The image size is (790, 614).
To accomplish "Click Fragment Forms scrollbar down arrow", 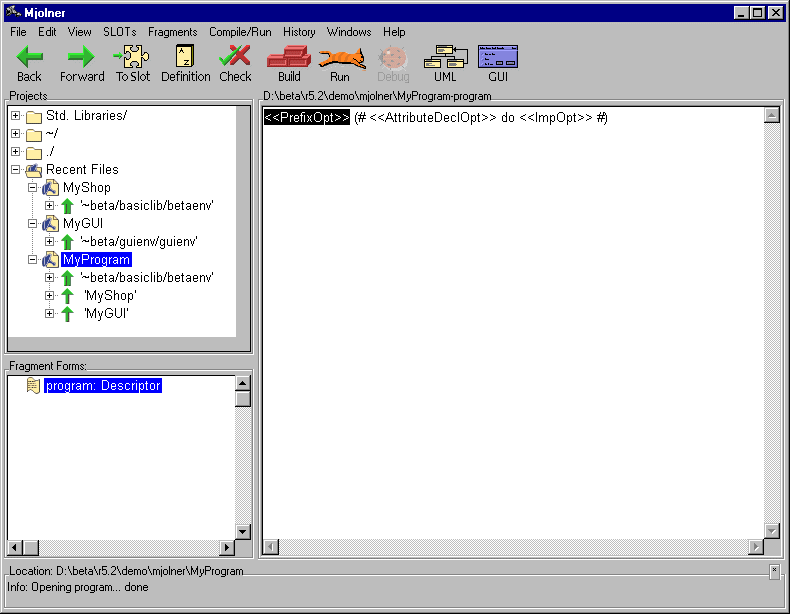I will coord(242,532).
